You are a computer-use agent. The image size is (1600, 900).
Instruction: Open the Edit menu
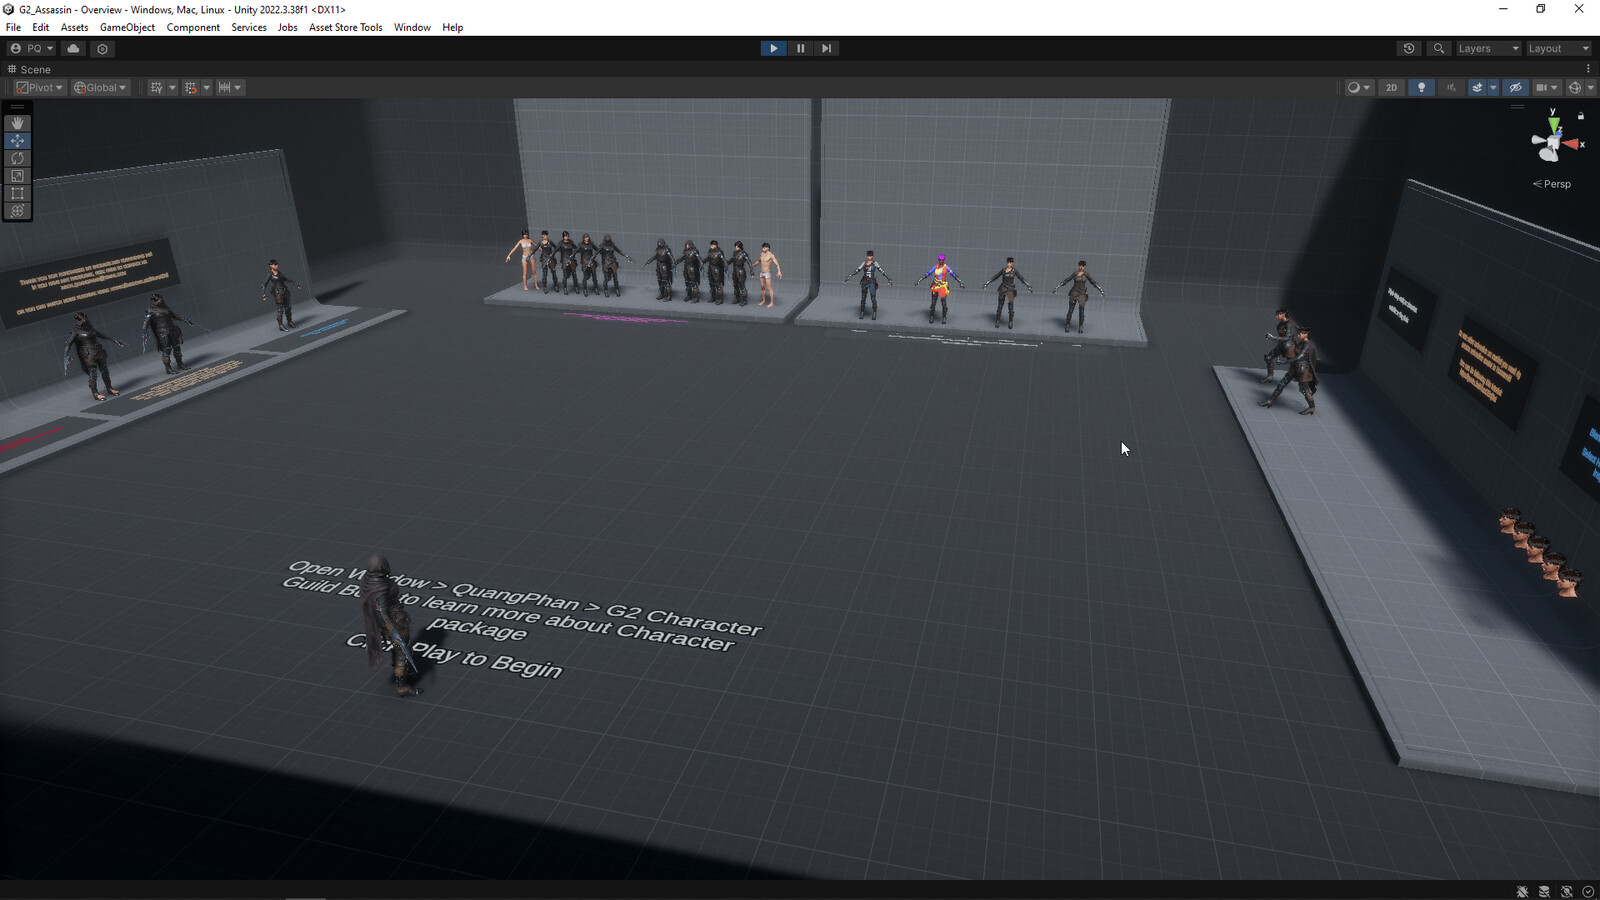click(40, 27)
